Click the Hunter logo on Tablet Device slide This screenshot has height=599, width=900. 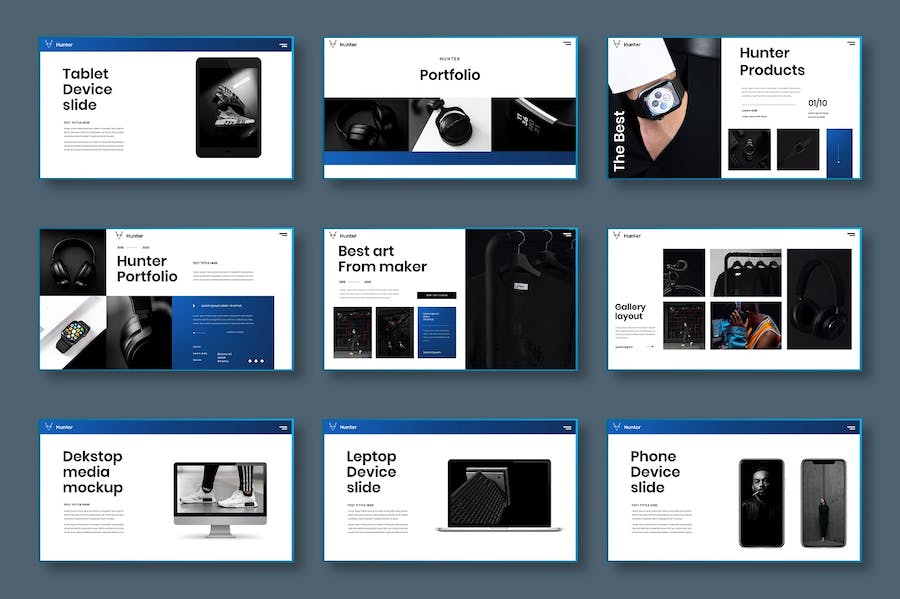click(x=59, y=44)
